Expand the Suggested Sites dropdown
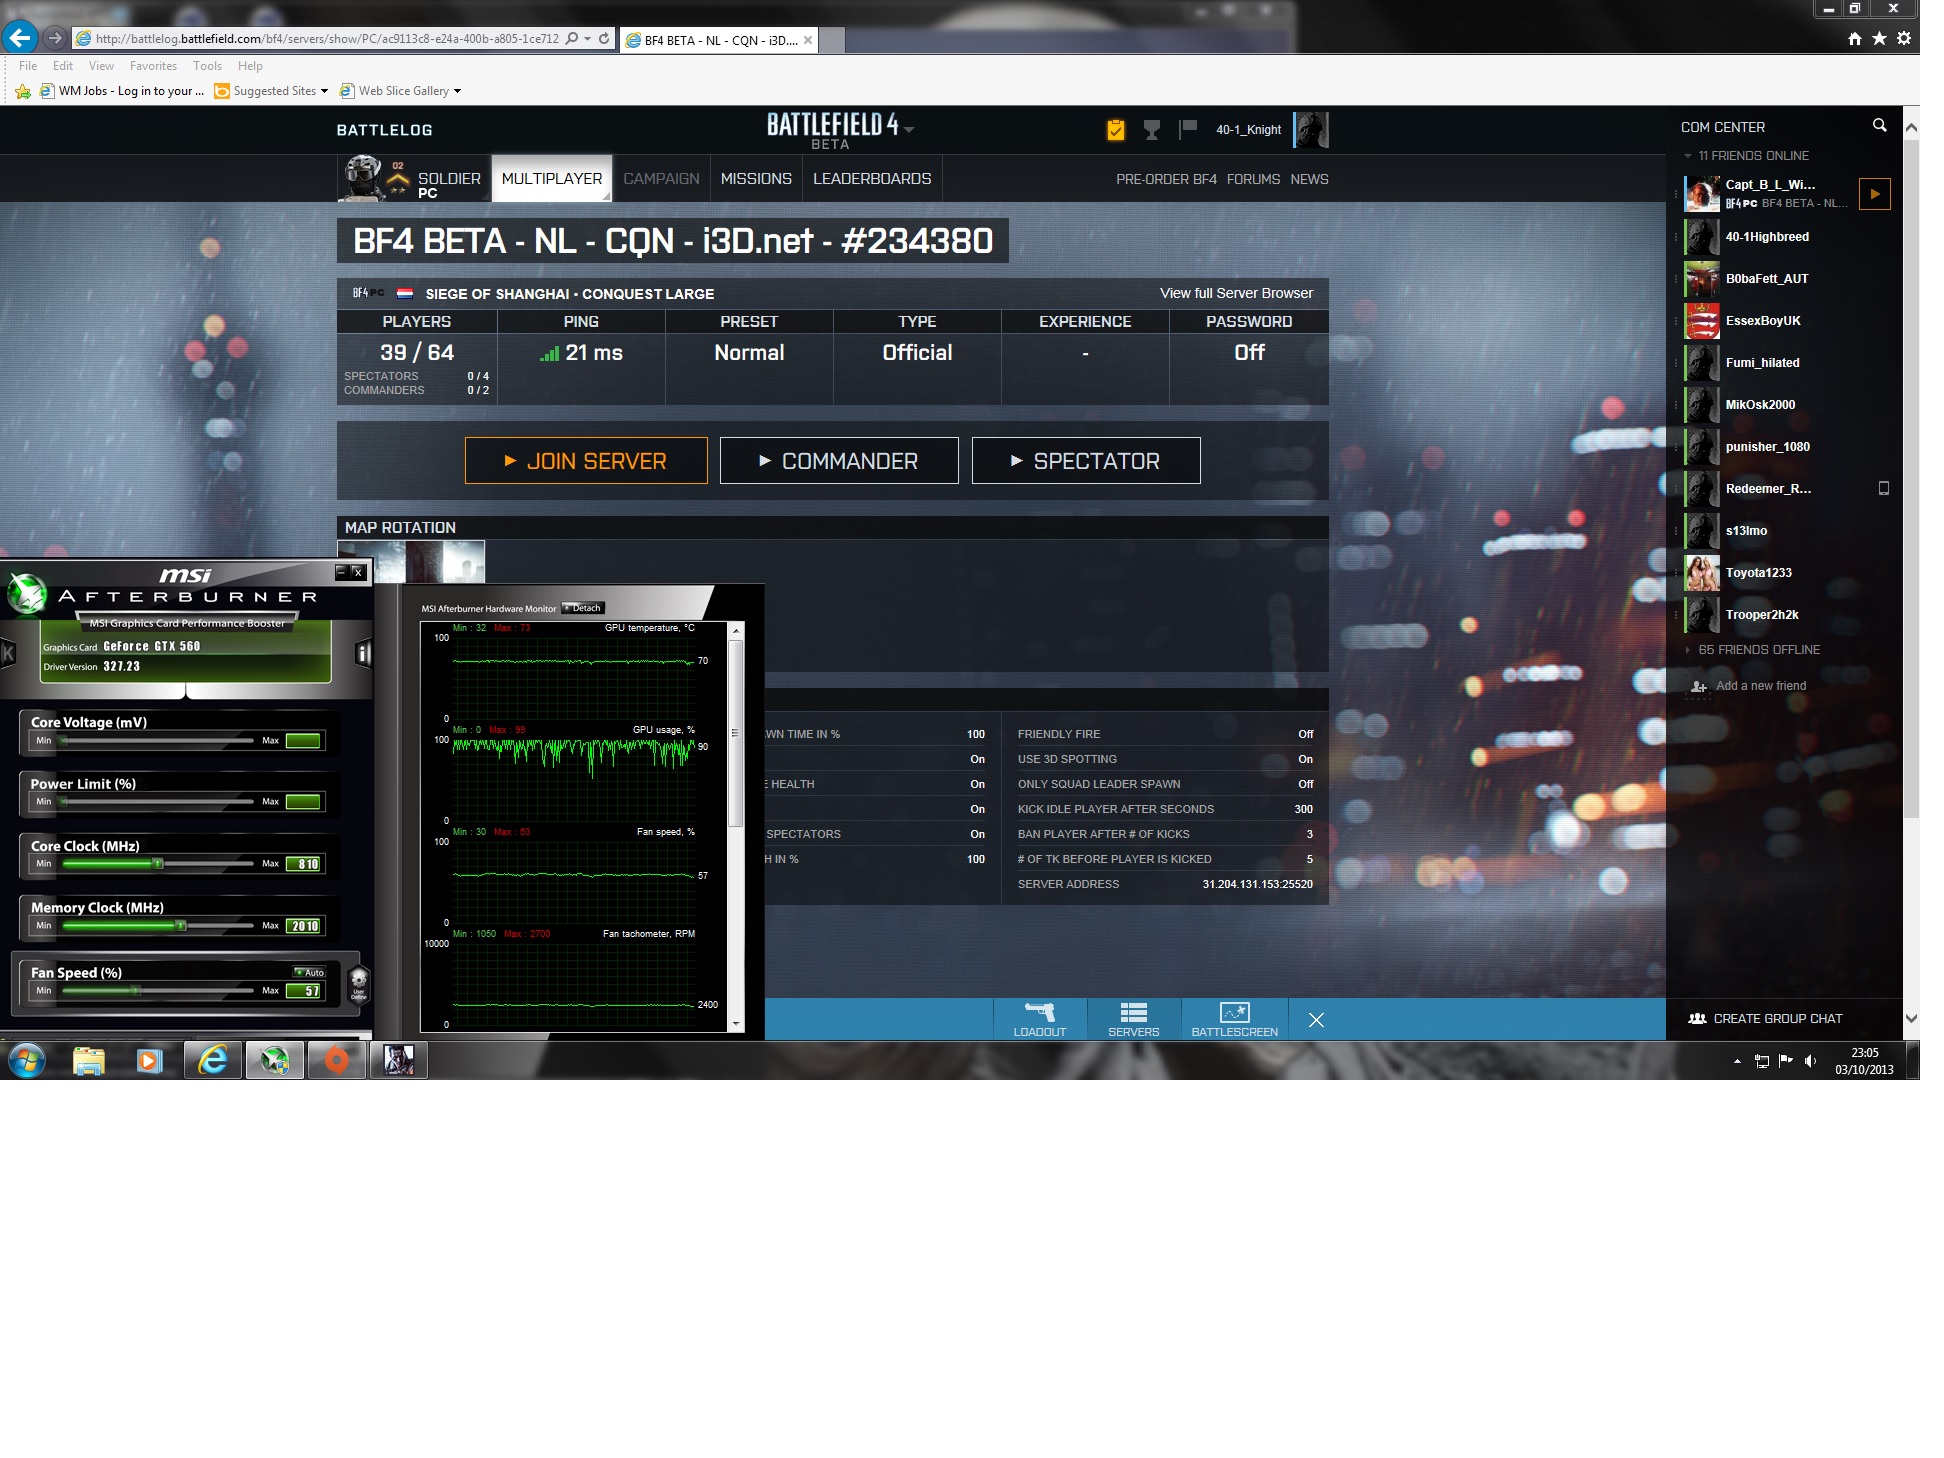 coord(324,91)
